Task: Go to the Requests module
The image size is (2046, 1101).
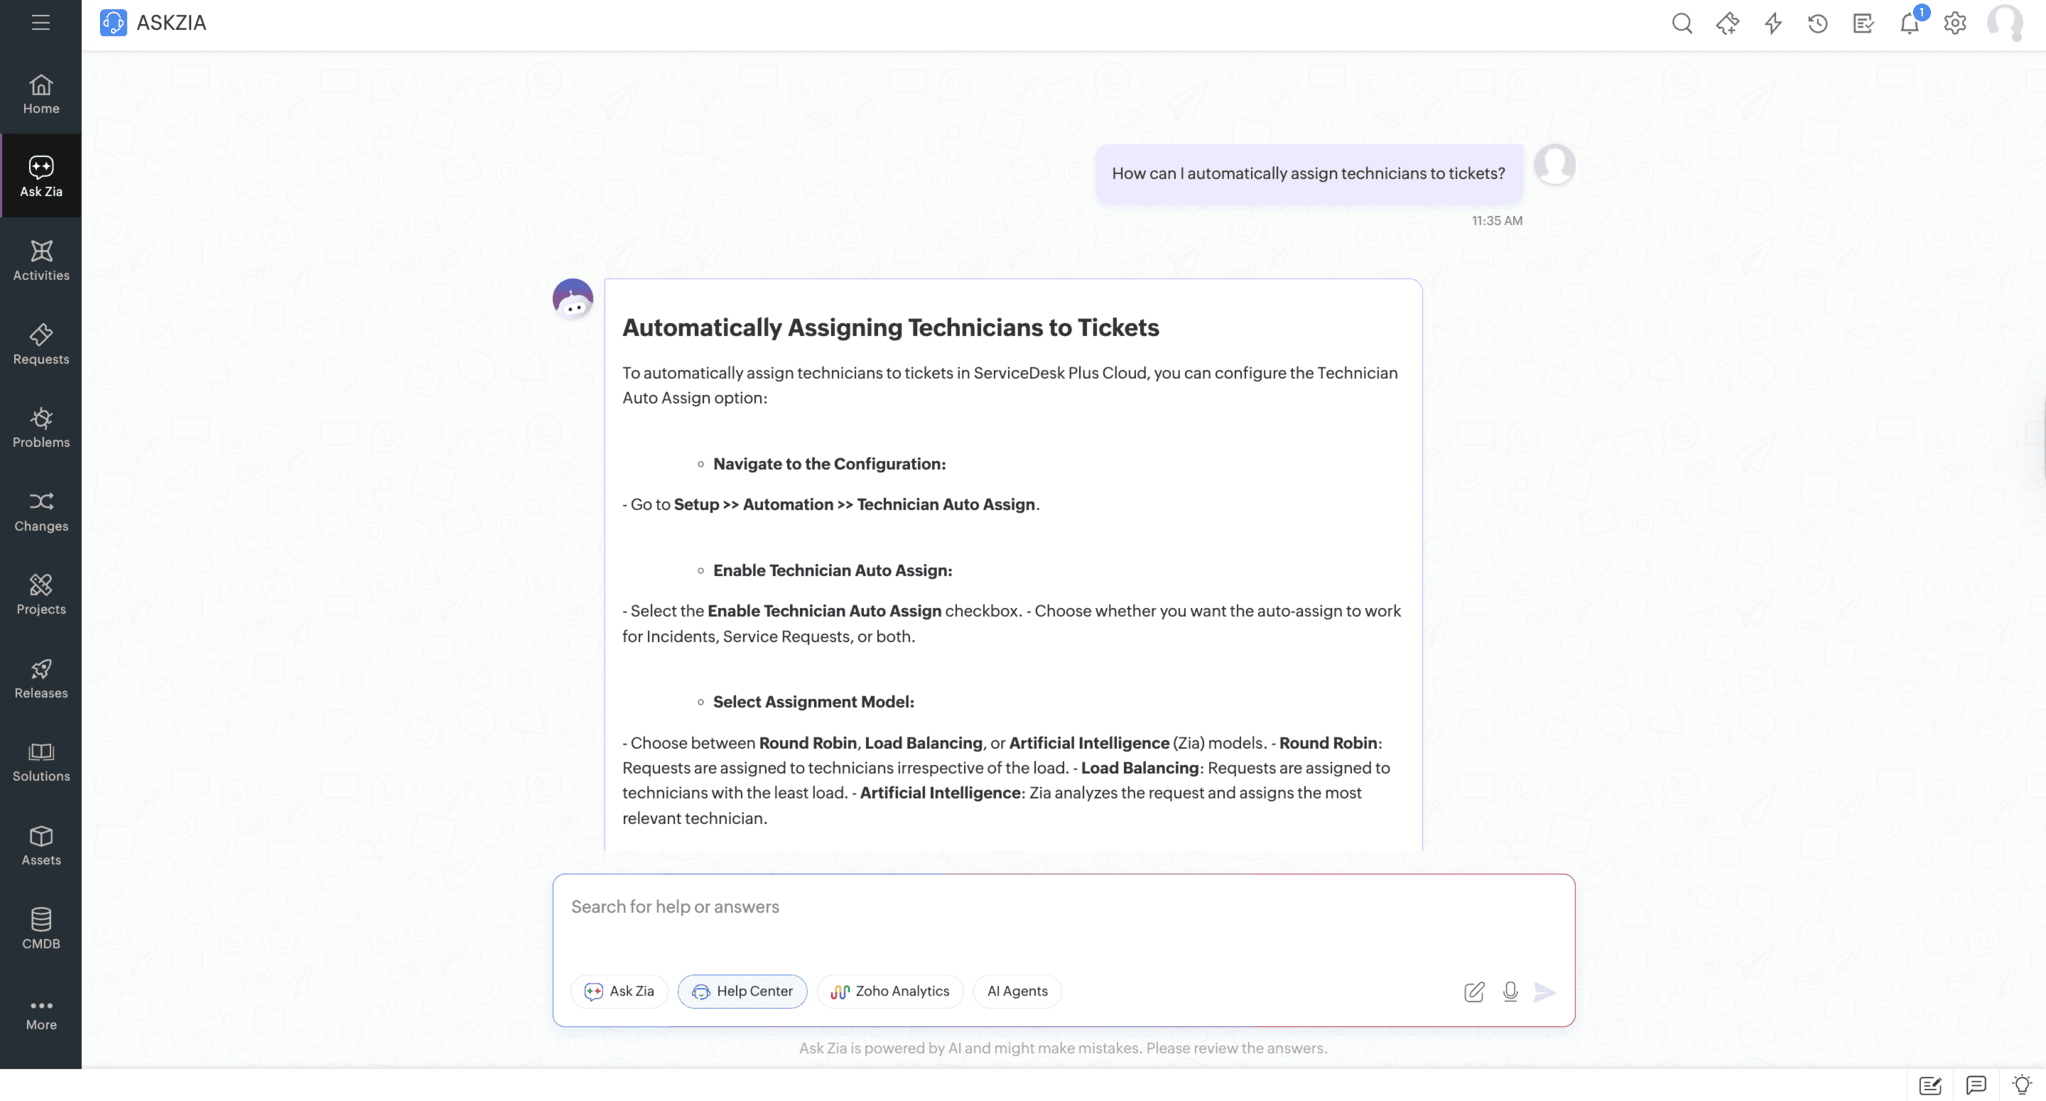Action: (41, 344)
